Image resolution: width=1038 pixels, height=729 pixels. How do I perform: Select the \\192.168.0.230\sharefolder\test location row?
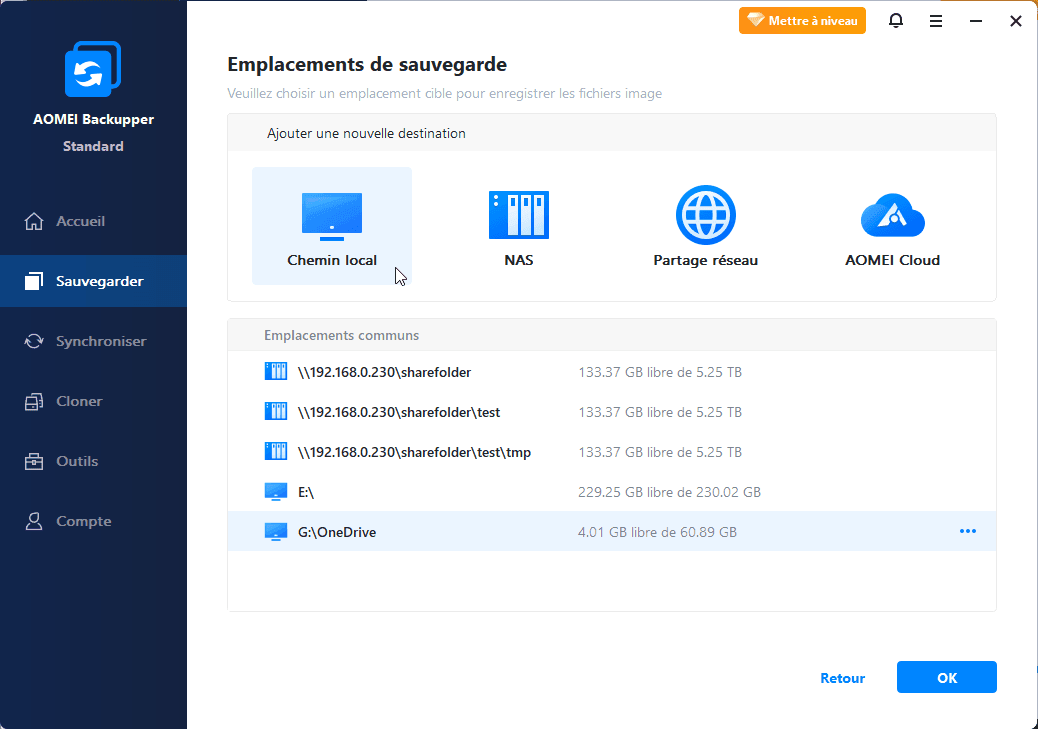point(612,412)
